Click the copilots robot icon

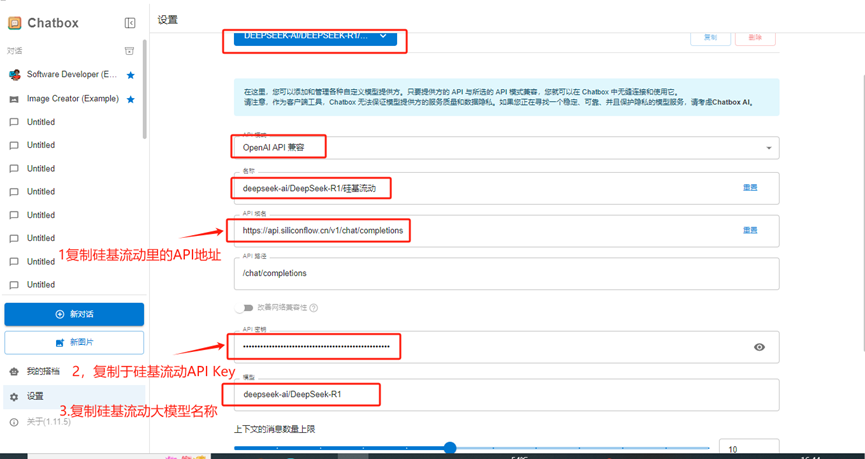point(14,372)
